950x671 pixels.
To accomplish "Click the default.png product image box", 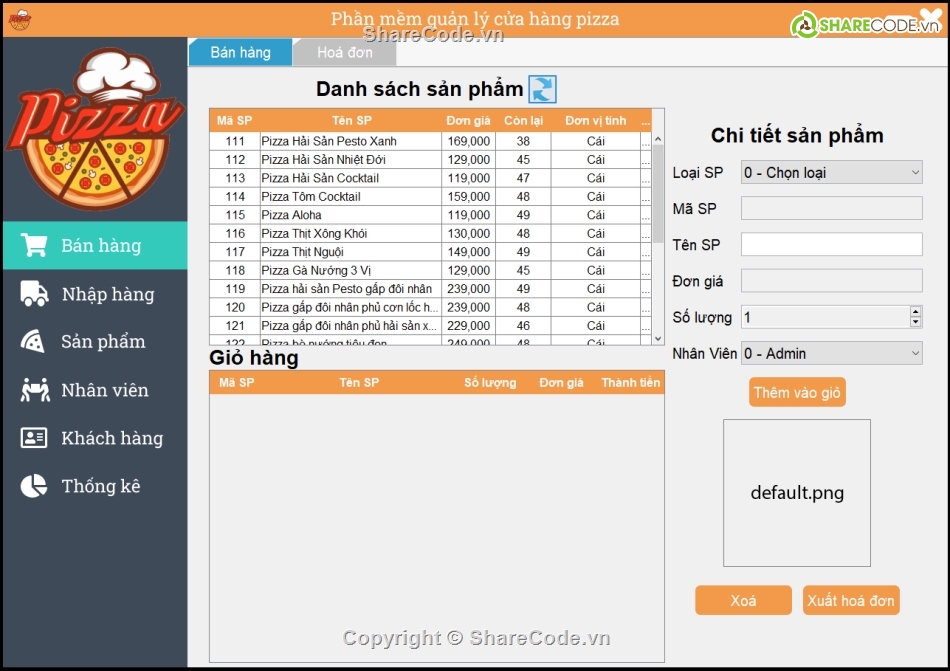I will coord(797,493).
